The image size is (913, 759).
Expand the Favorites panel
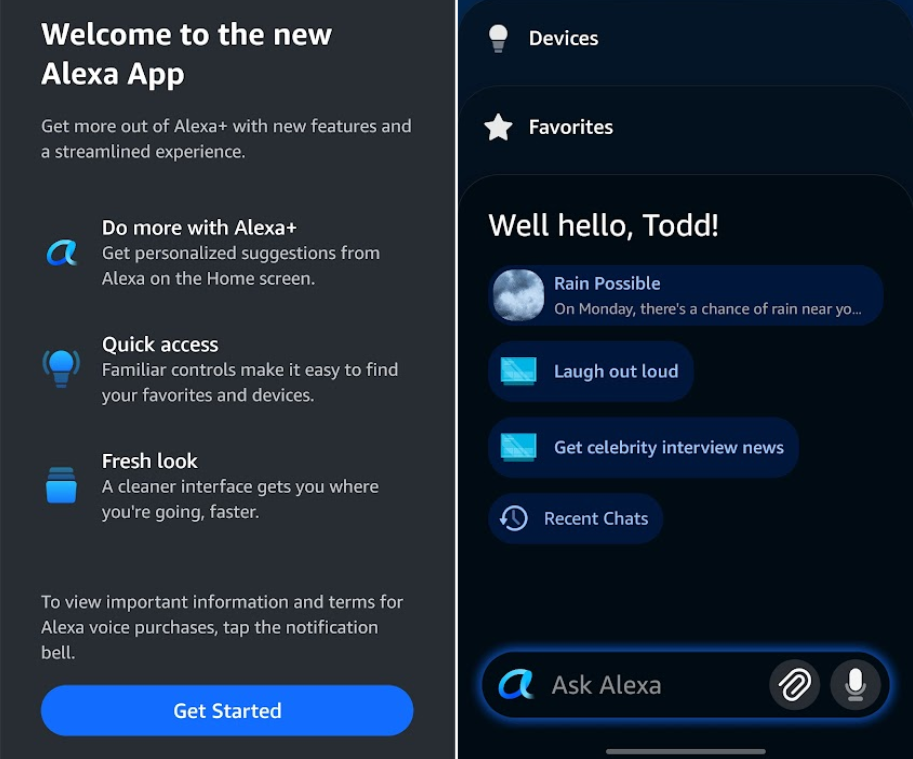(570, 127)
